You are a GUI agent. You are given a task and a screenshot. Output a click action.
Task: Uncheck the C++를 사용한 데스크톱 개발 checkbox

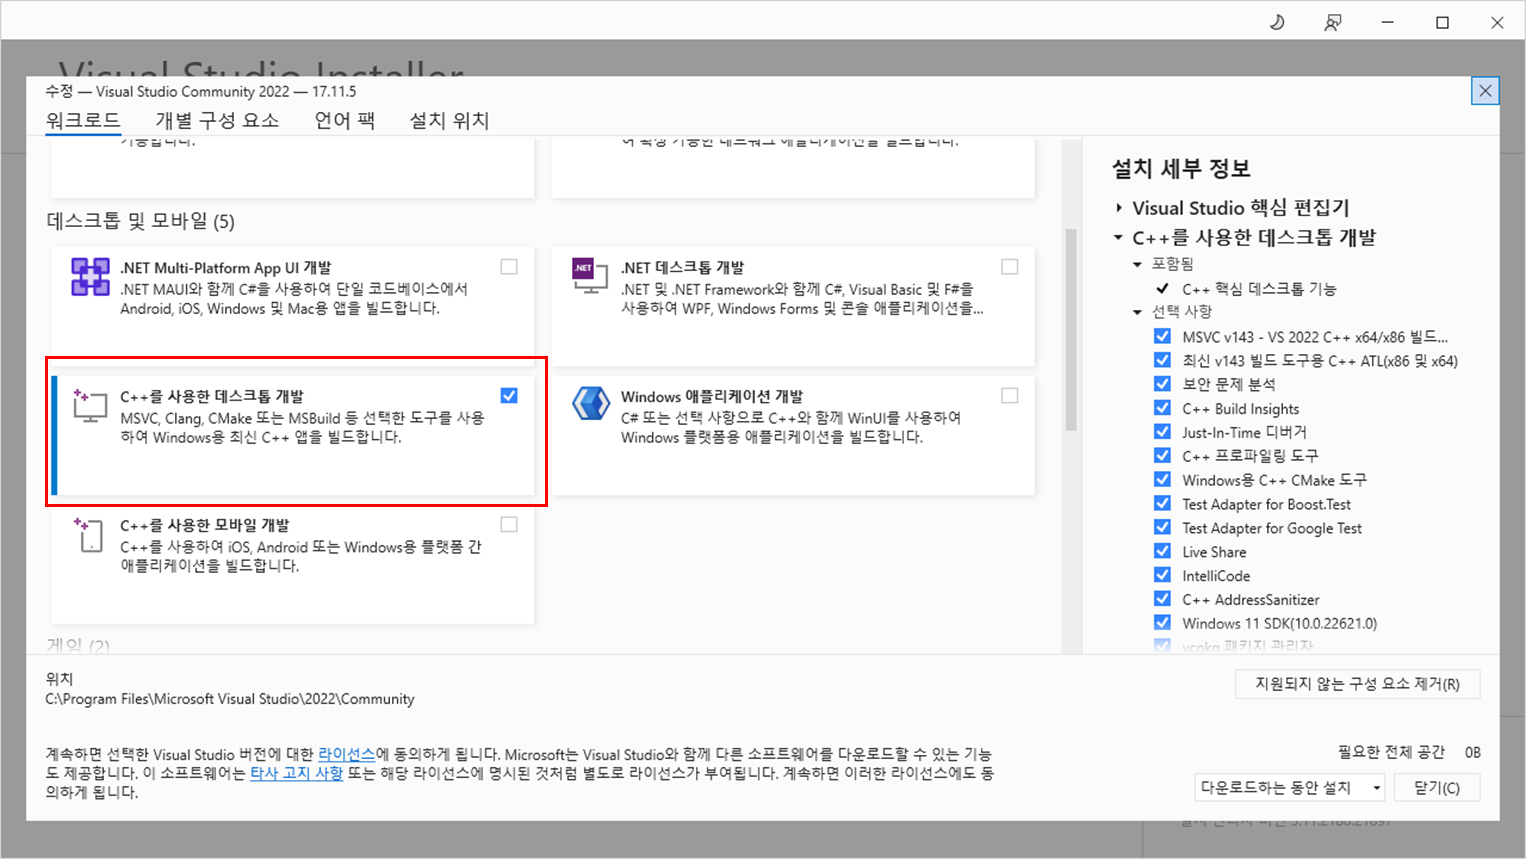[x=509, y=395]
